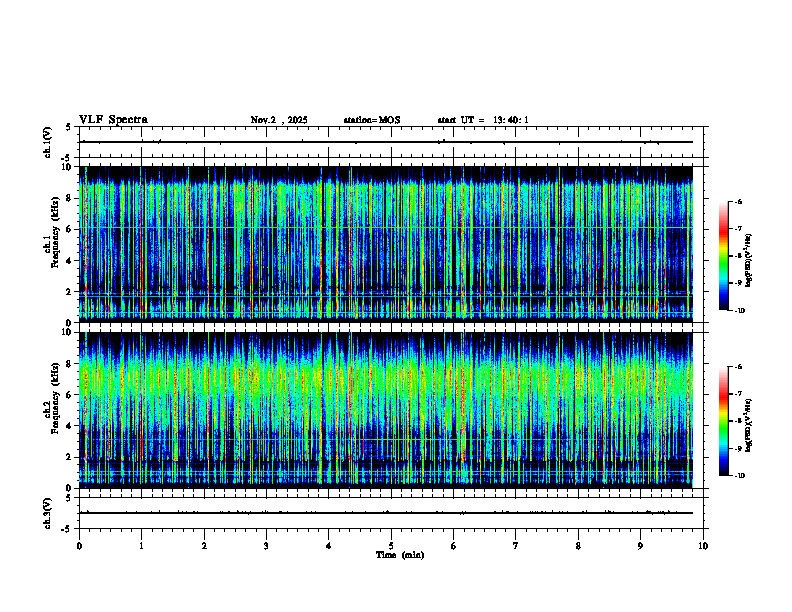
Task: Click the "9" minute tick label
Action: pyautogui.click(x=640, y=546)
